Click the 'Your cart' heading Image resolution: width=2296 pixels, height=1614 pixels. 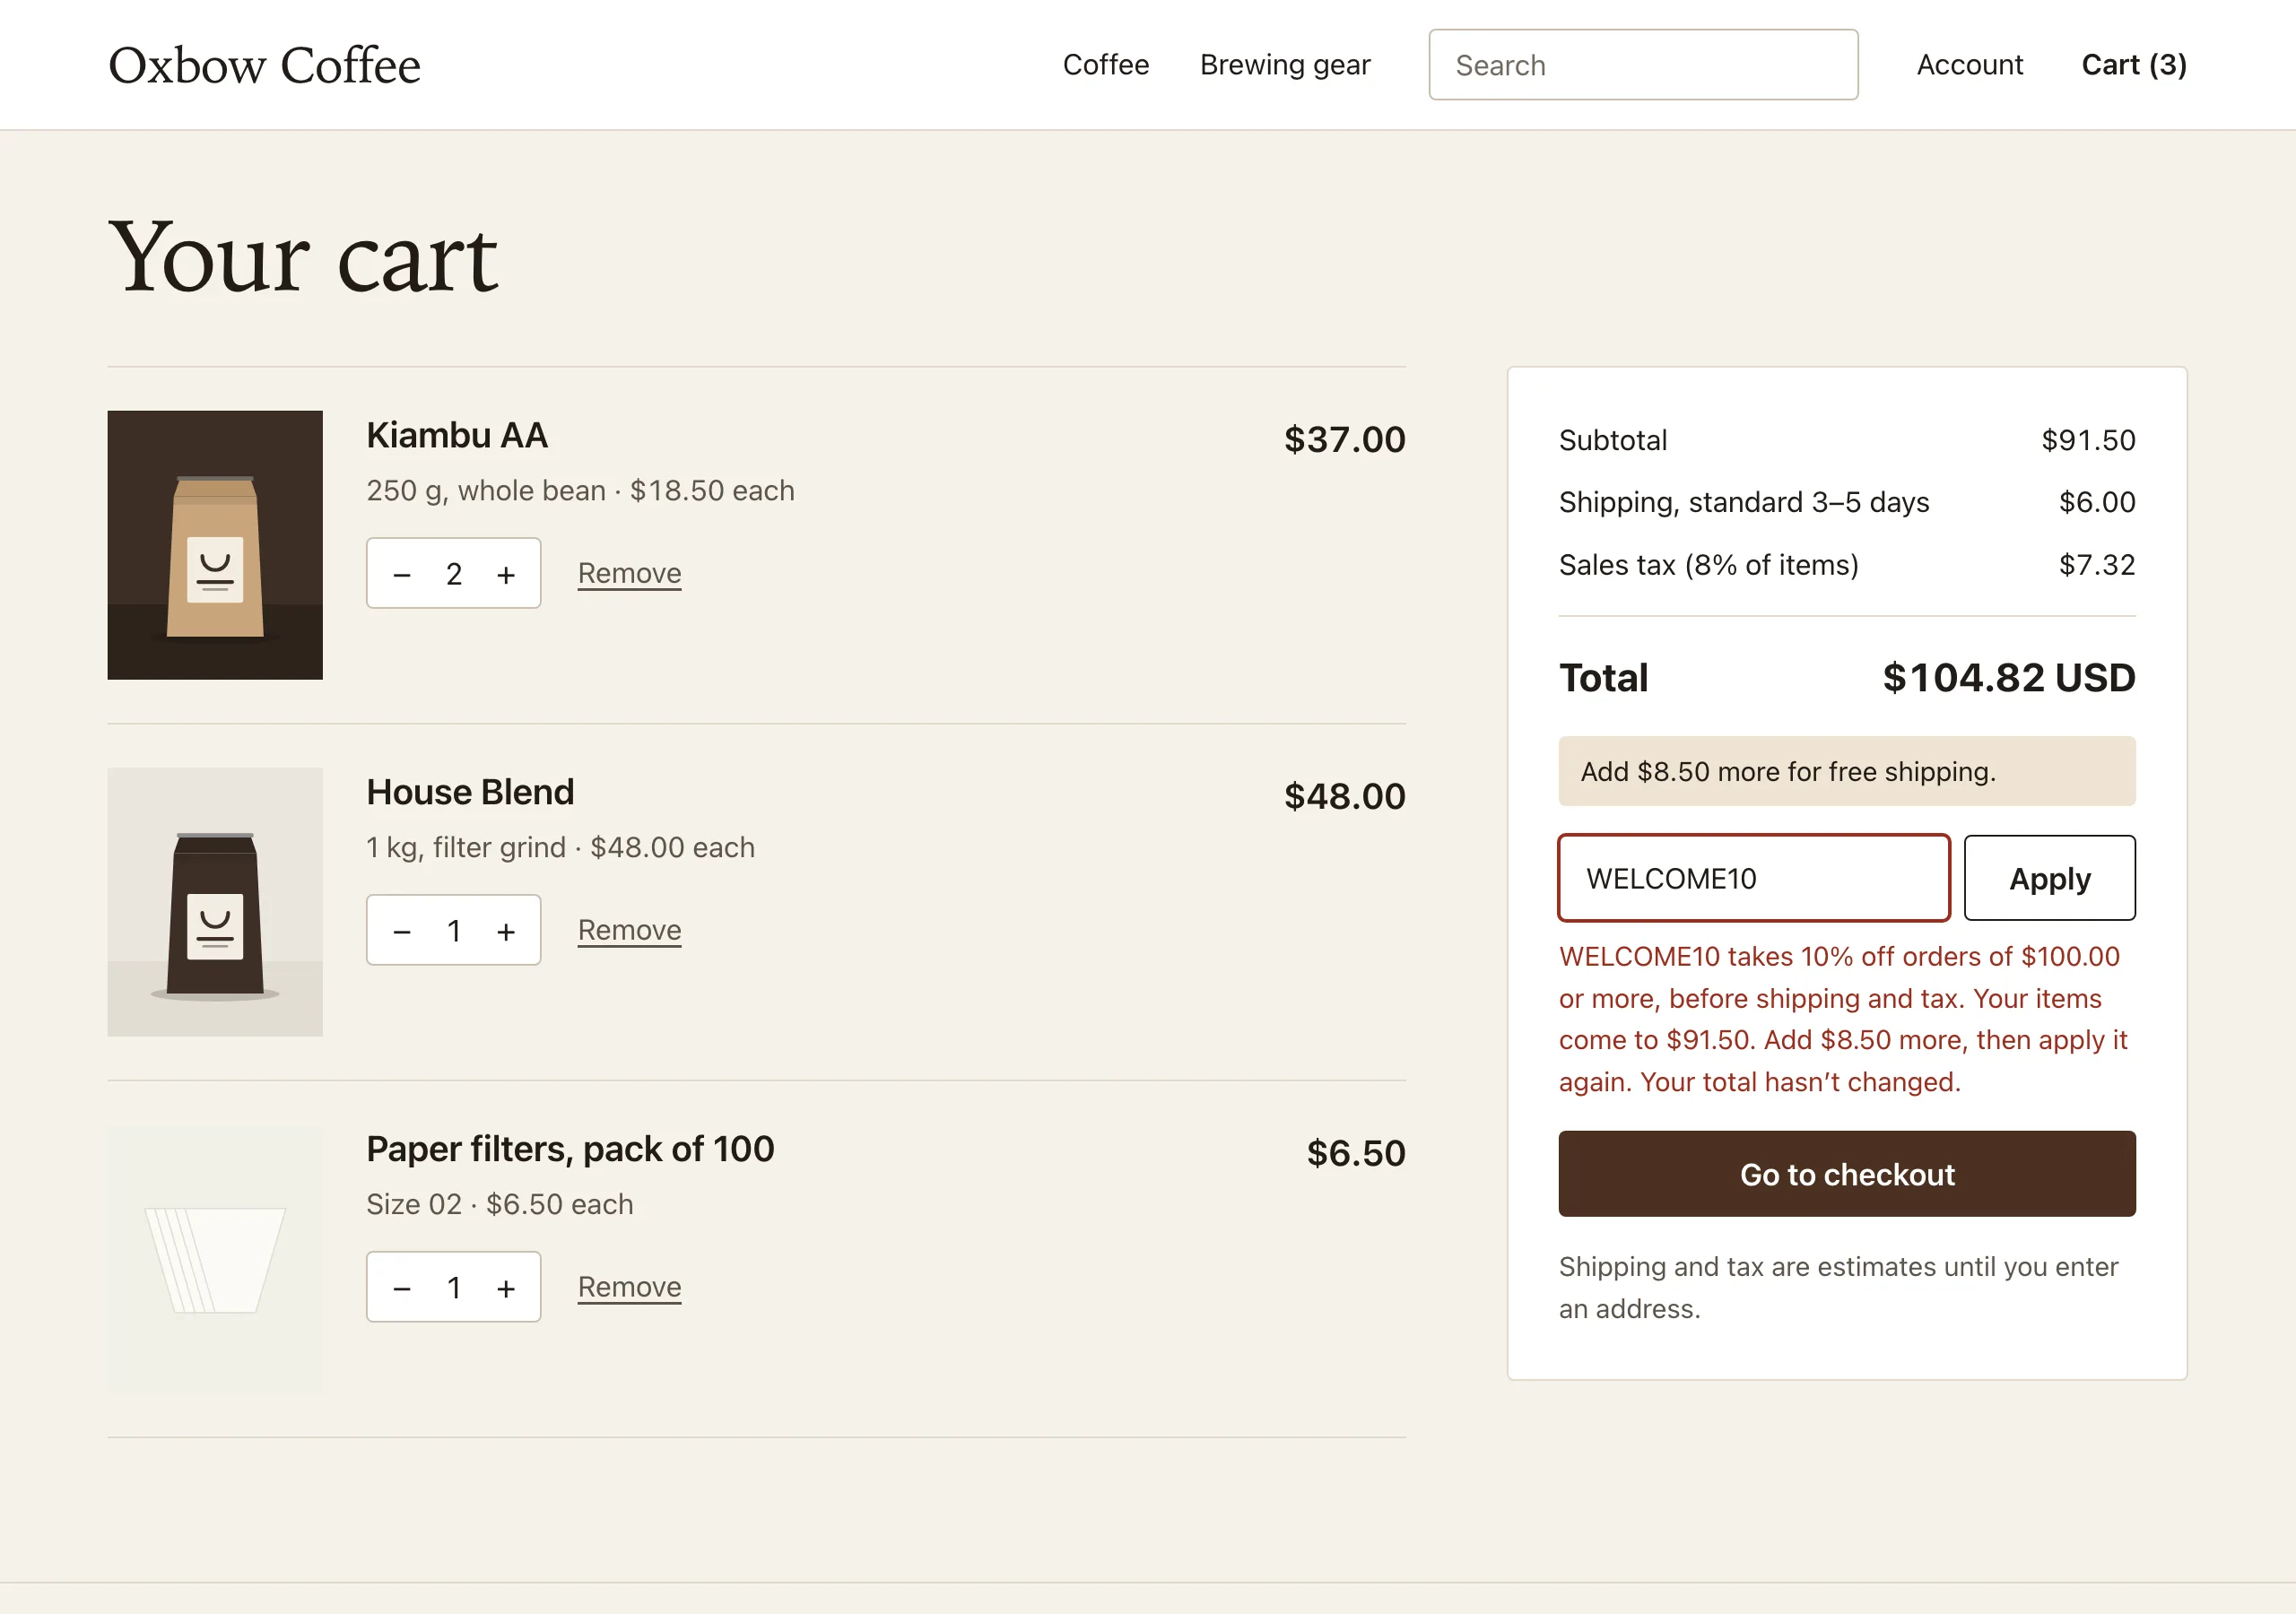pos(302,257)
